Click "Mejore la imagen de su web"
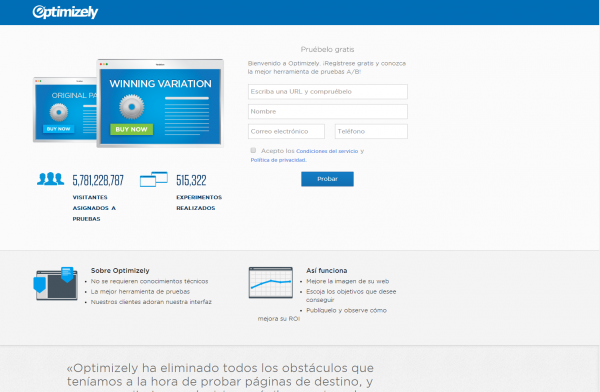Viewport: 600px width, 392px height. 347,281
